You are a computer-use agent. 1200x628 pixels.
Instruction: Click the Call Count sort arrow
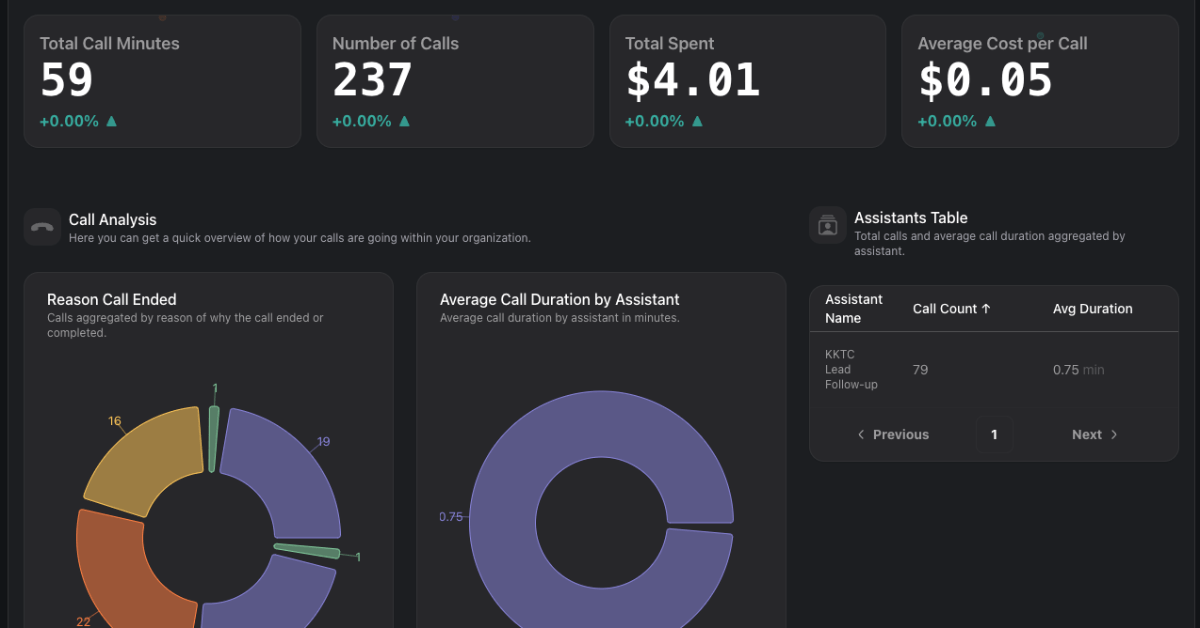click(986, 309)
